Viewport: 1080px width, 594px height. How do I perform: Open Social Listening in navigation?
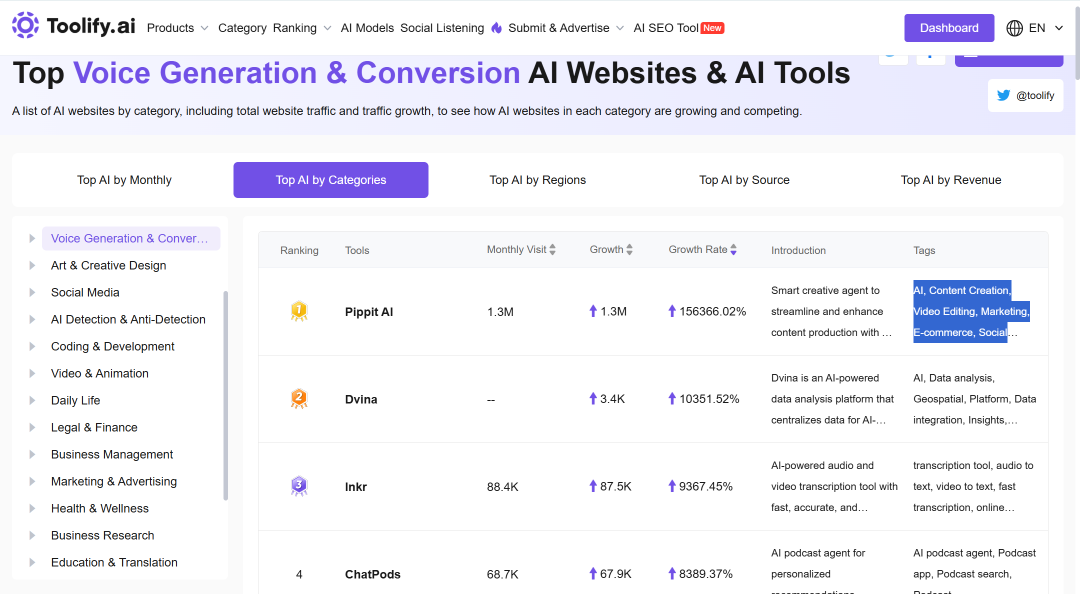[x=442, y=28]
